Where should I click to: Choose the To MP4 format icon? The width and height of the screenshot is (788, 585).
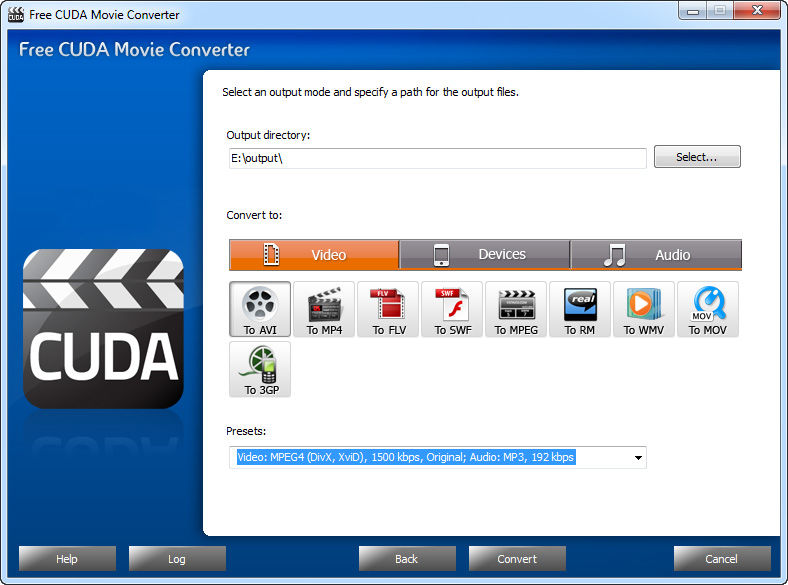pyautogui.click(x=324, y=309)
